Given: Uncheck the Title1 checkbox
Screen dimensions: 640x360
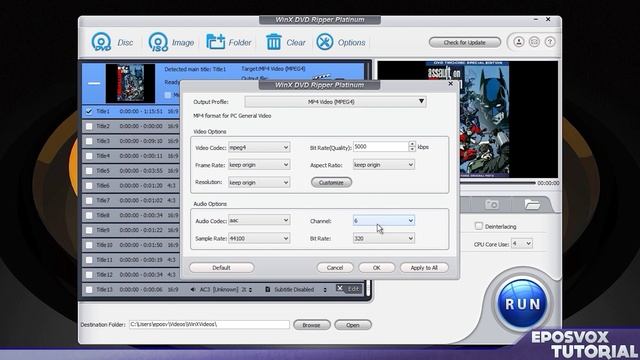Looking at the screenshot, I should pyautogui.click(x=89, y=111).
